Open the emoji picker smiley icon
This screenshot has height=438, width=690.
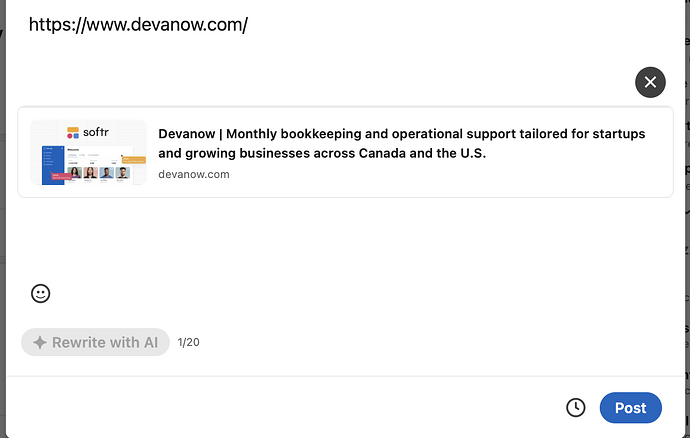tap(40, 294)
